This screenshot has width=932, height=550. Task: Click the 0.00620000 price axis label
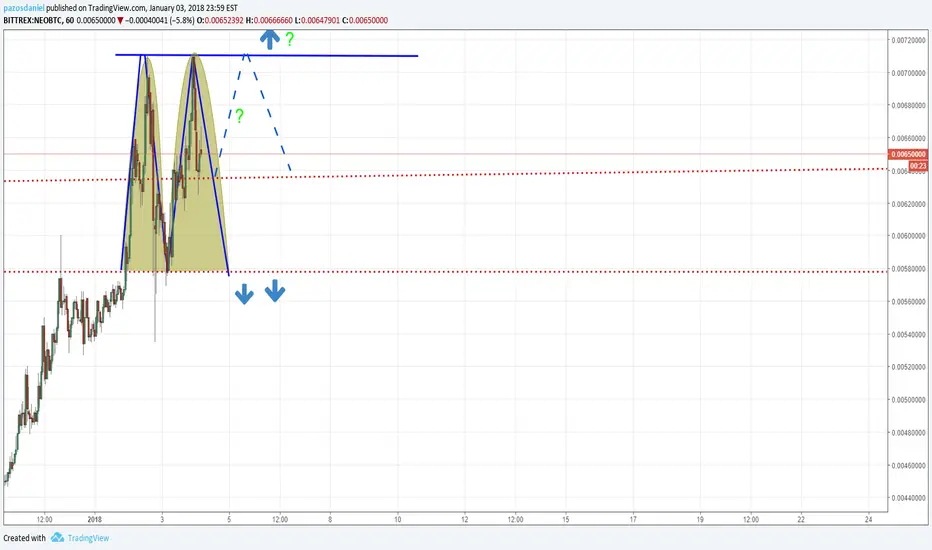pyautogui.click(x=908, y=204)
